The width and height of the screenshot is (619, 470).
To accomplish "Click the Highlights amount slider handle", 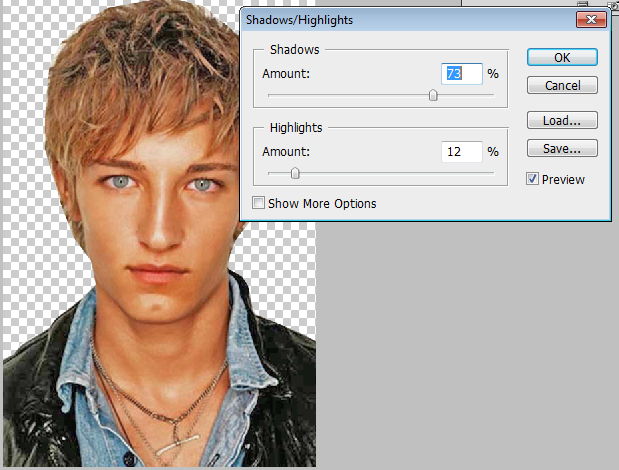I will 295,173.
